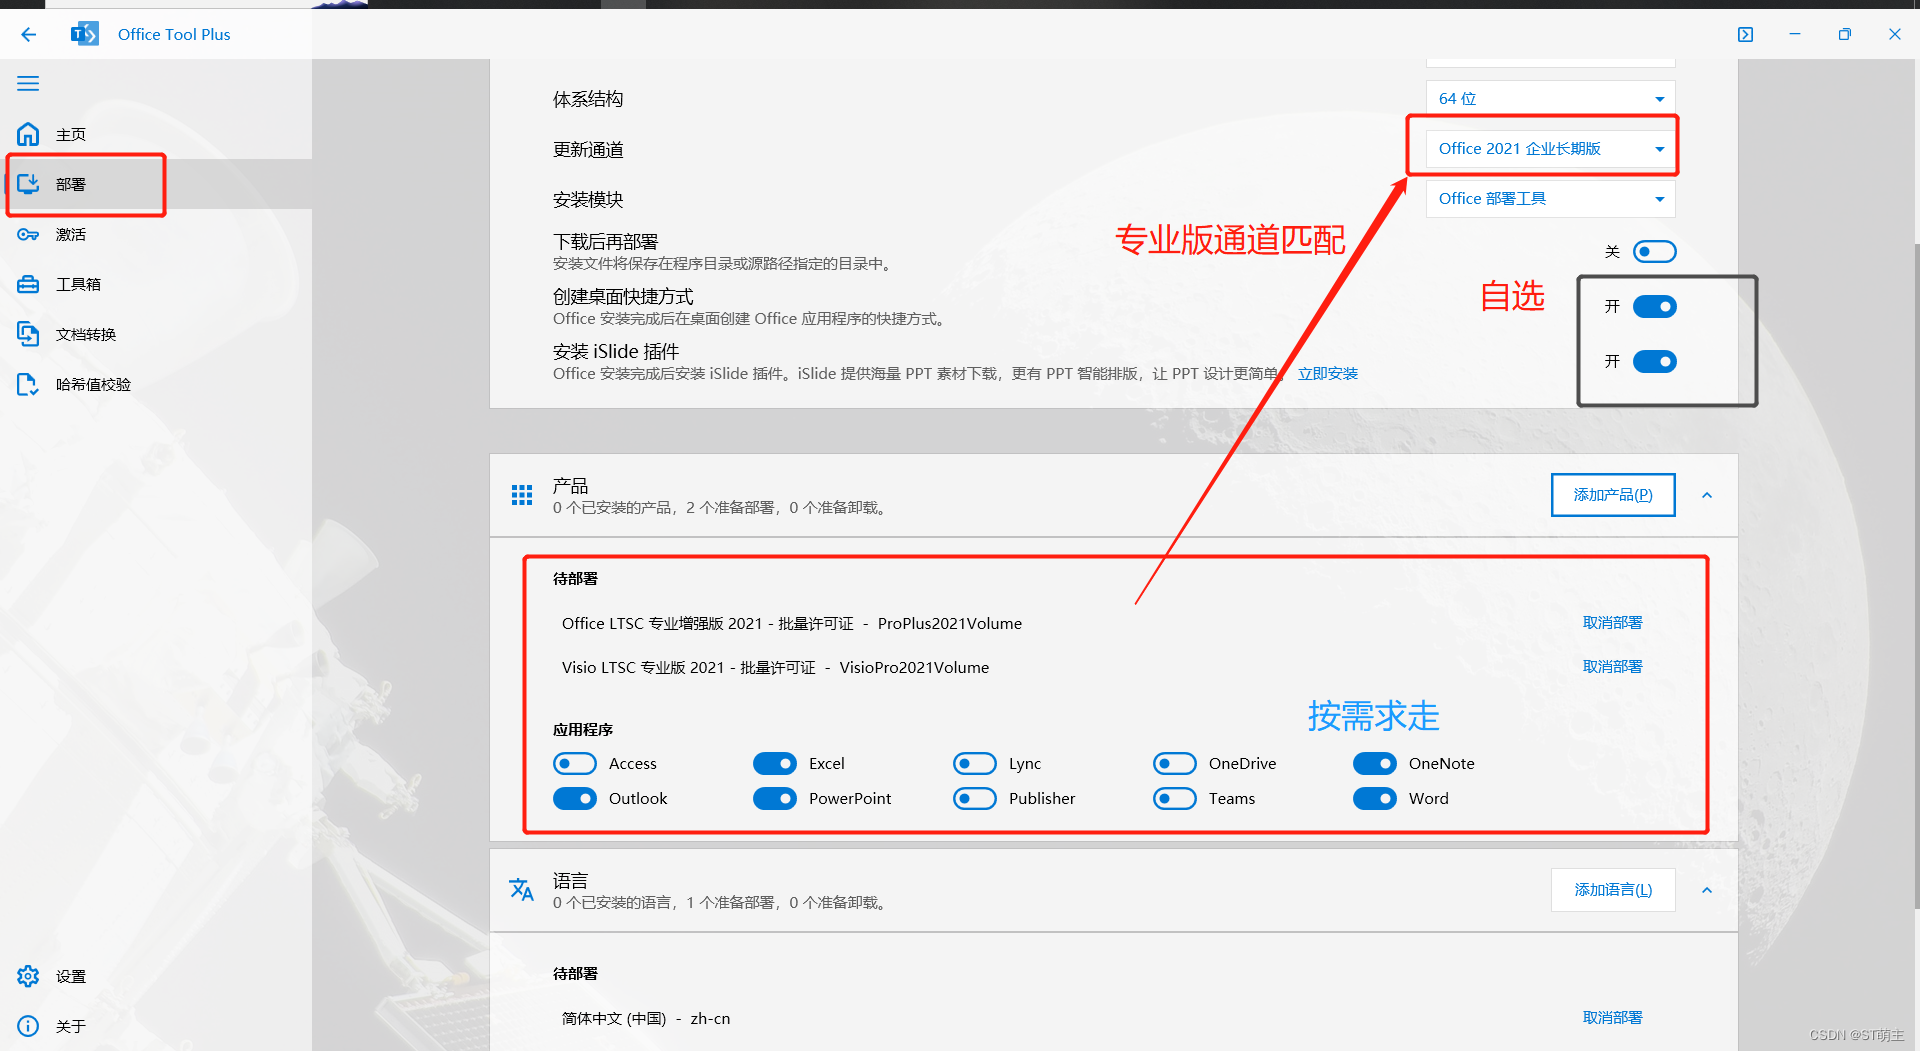Screen dimensions: 1920x1051
Task: Cancel deployment of 简体中文 zh-cn
Action: tap(1612, 1018)
